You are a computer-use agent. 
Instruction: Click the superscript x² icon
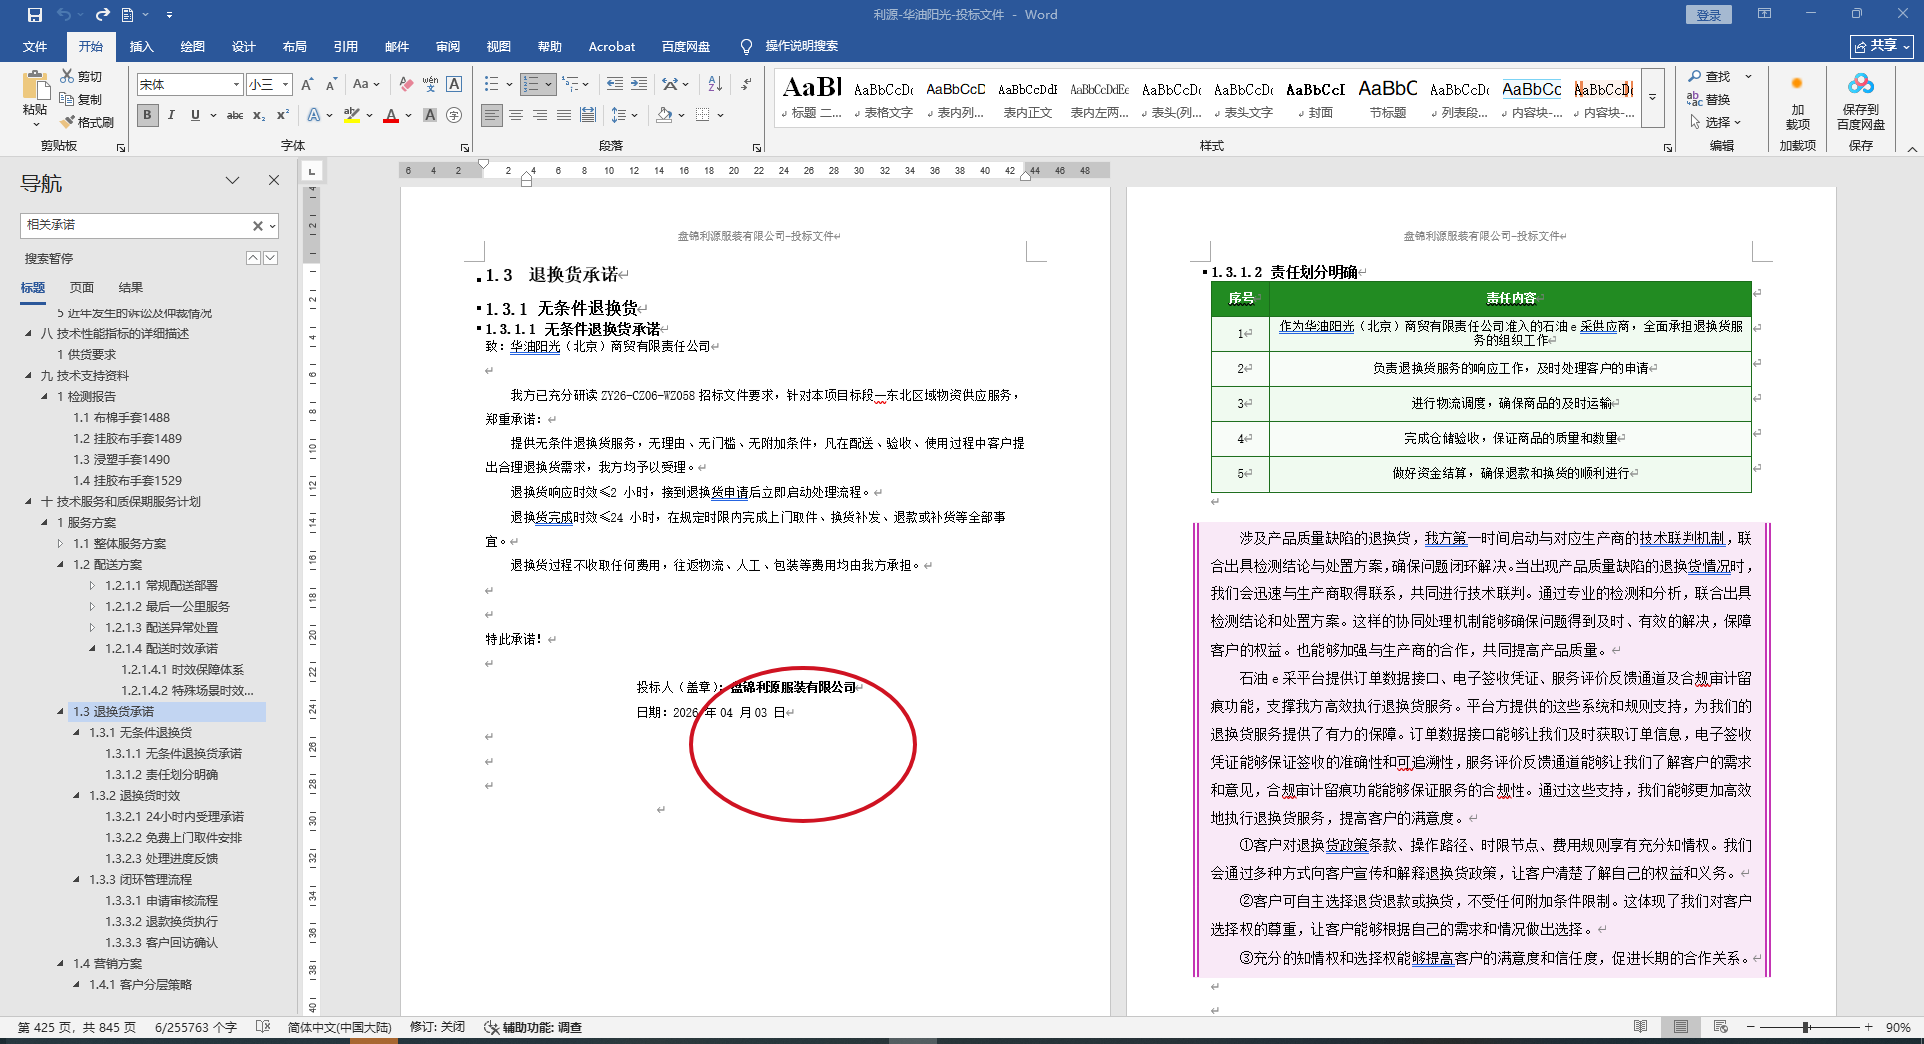(283, 116)
